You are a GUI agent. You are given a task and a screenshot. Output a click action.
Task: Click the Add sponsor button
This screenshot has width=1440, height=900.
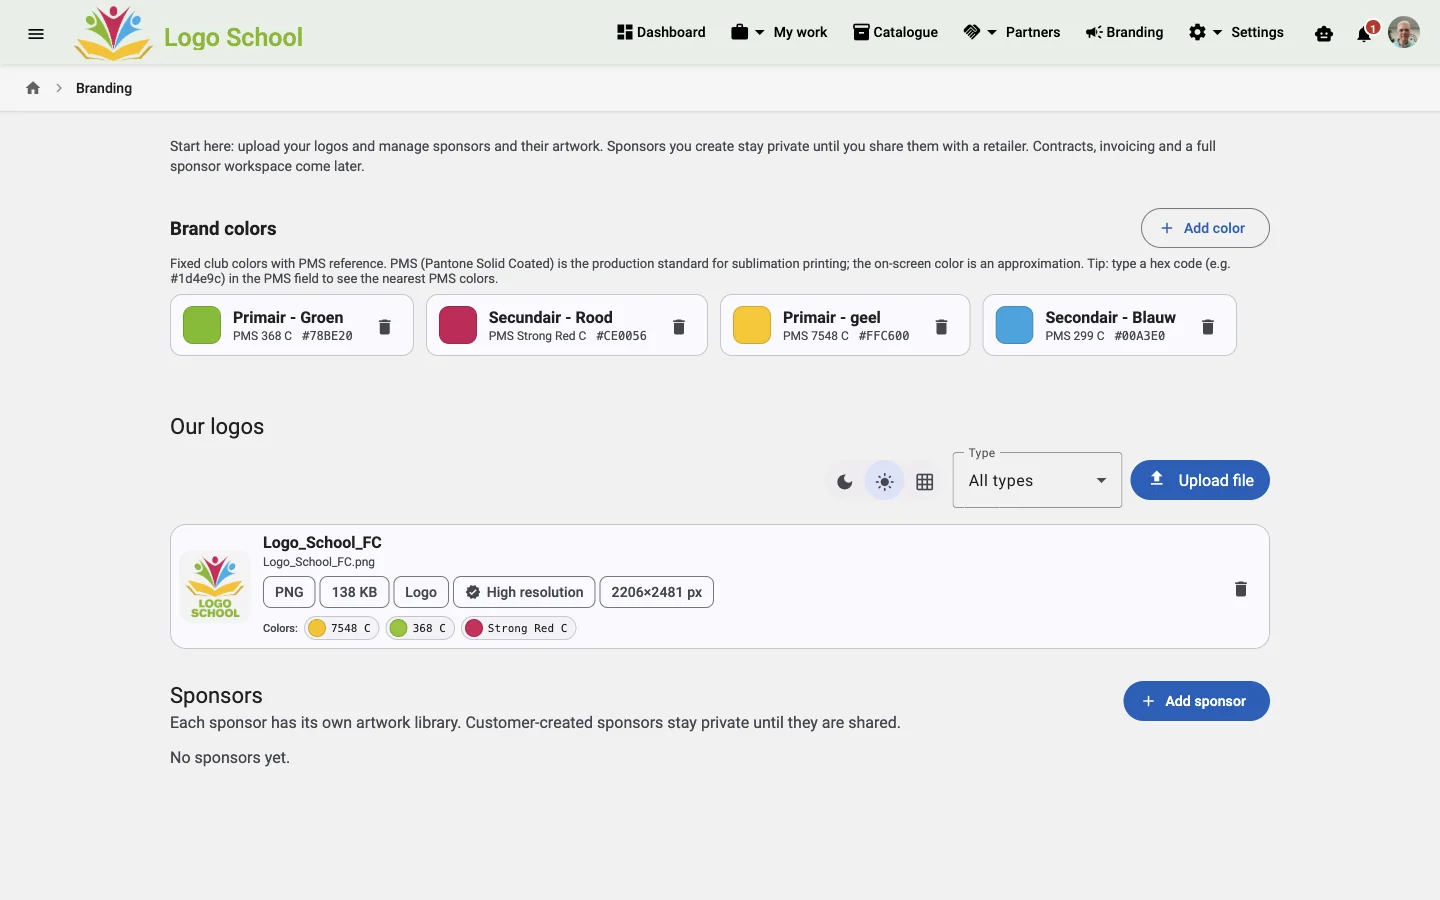pos(1196,701)
